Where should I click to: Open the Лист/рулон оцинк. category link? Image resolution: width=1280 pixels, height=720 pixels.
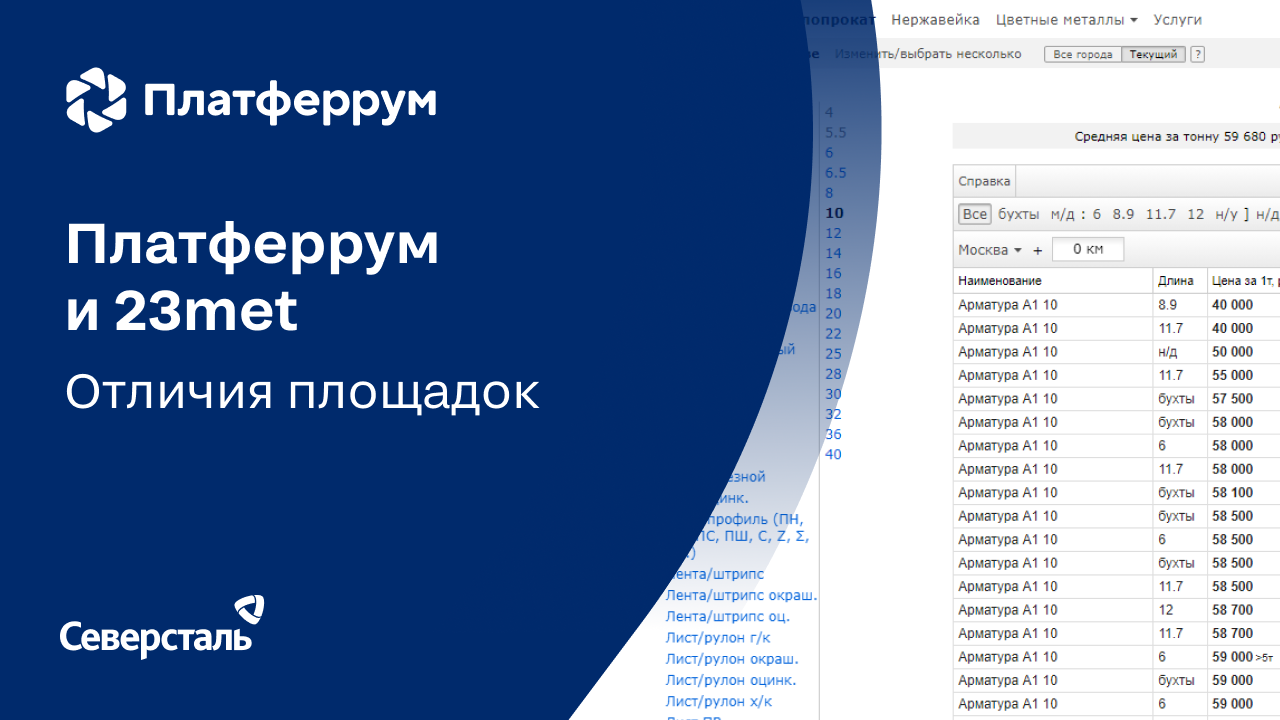point(731,680)
